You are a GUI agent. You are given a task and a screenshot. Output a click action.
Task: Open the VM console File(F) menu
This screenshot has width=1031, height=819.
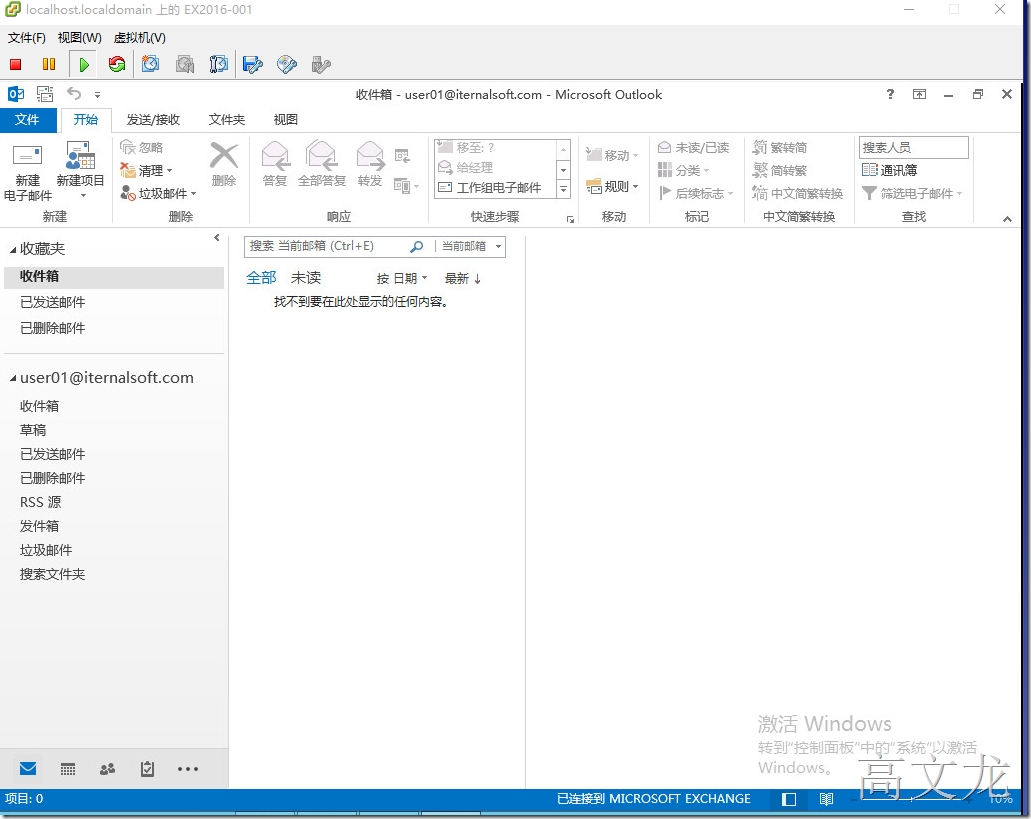click(26, 38)
